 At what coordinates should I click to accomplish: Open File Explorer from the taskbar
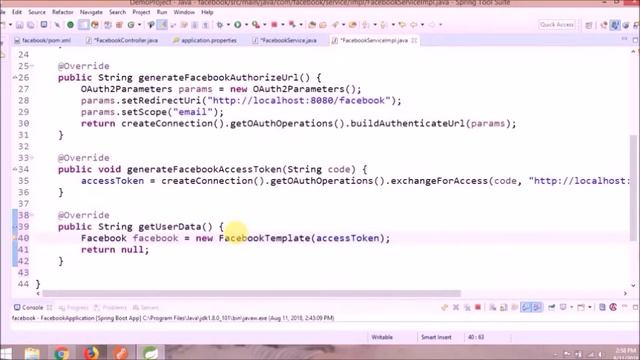point(32,353)
